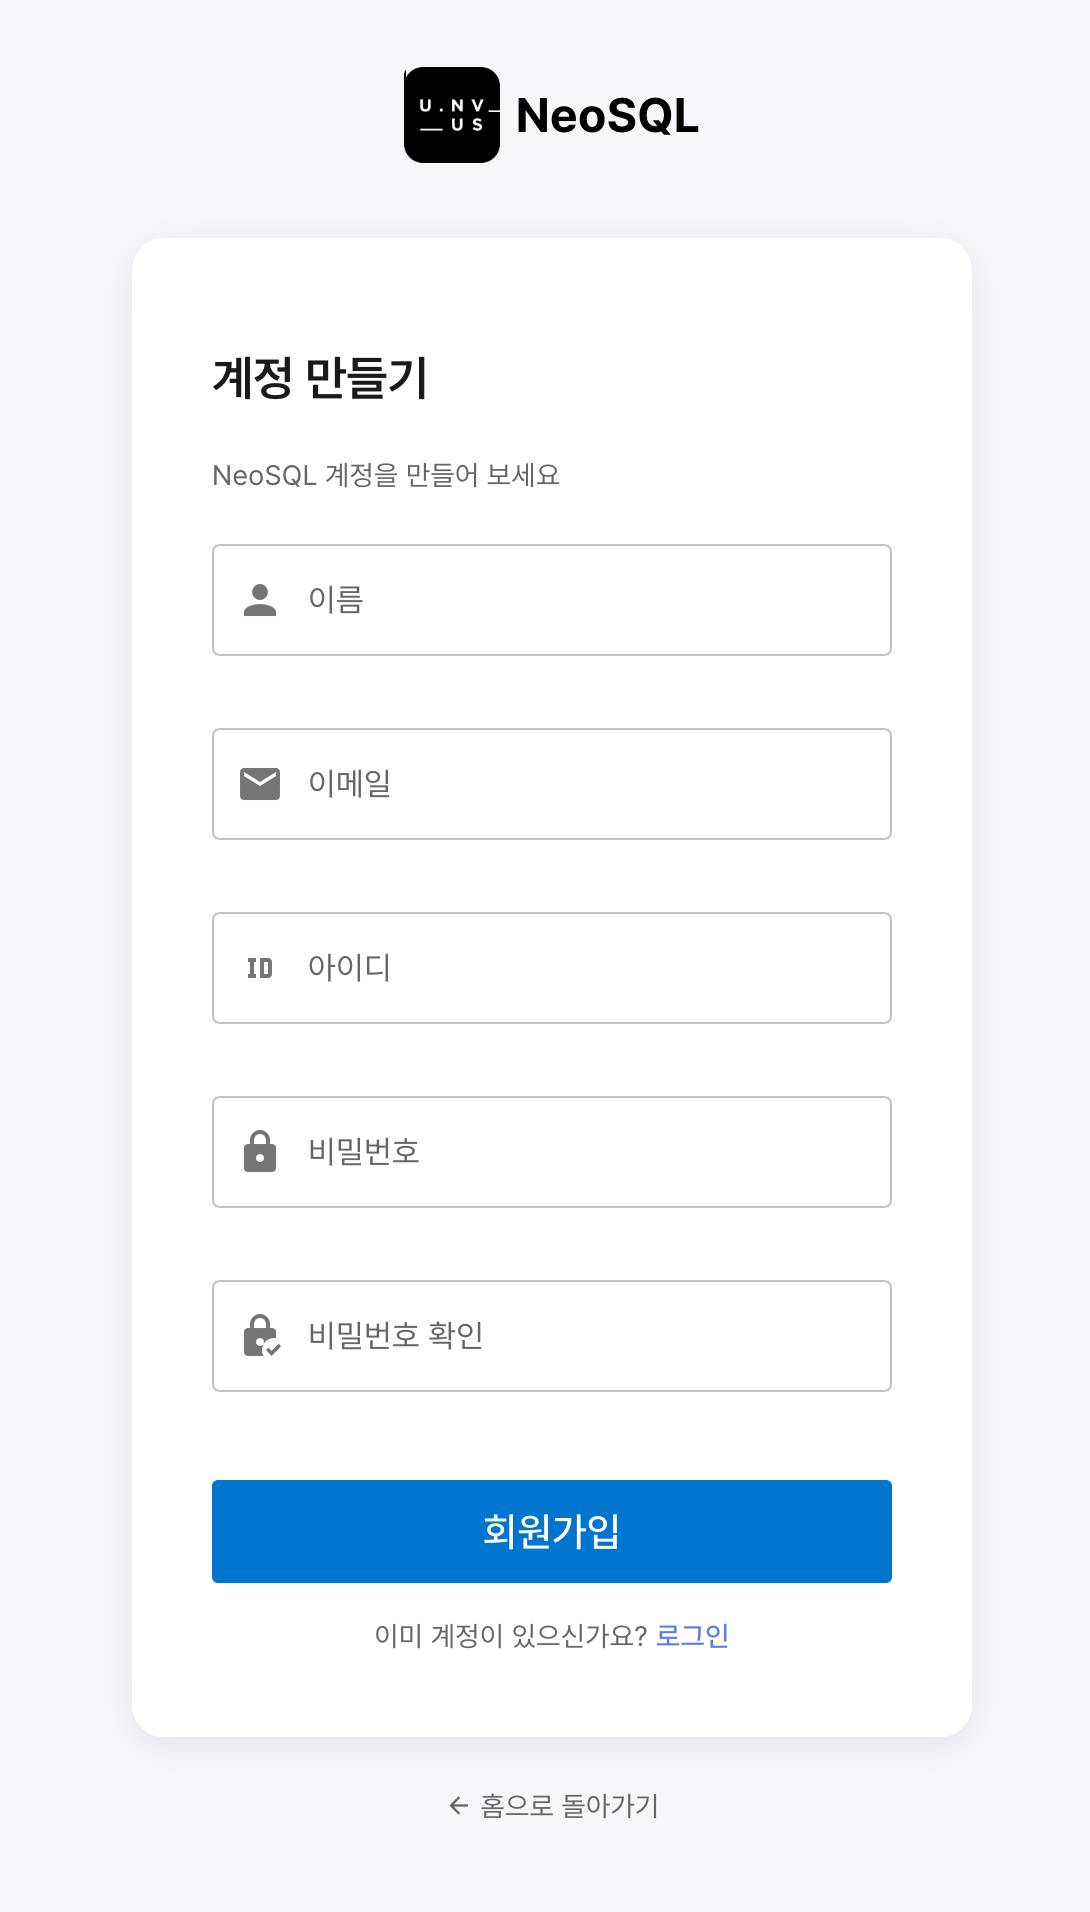
Task: Click the person icon in the name field
Action: pos(261,599)
